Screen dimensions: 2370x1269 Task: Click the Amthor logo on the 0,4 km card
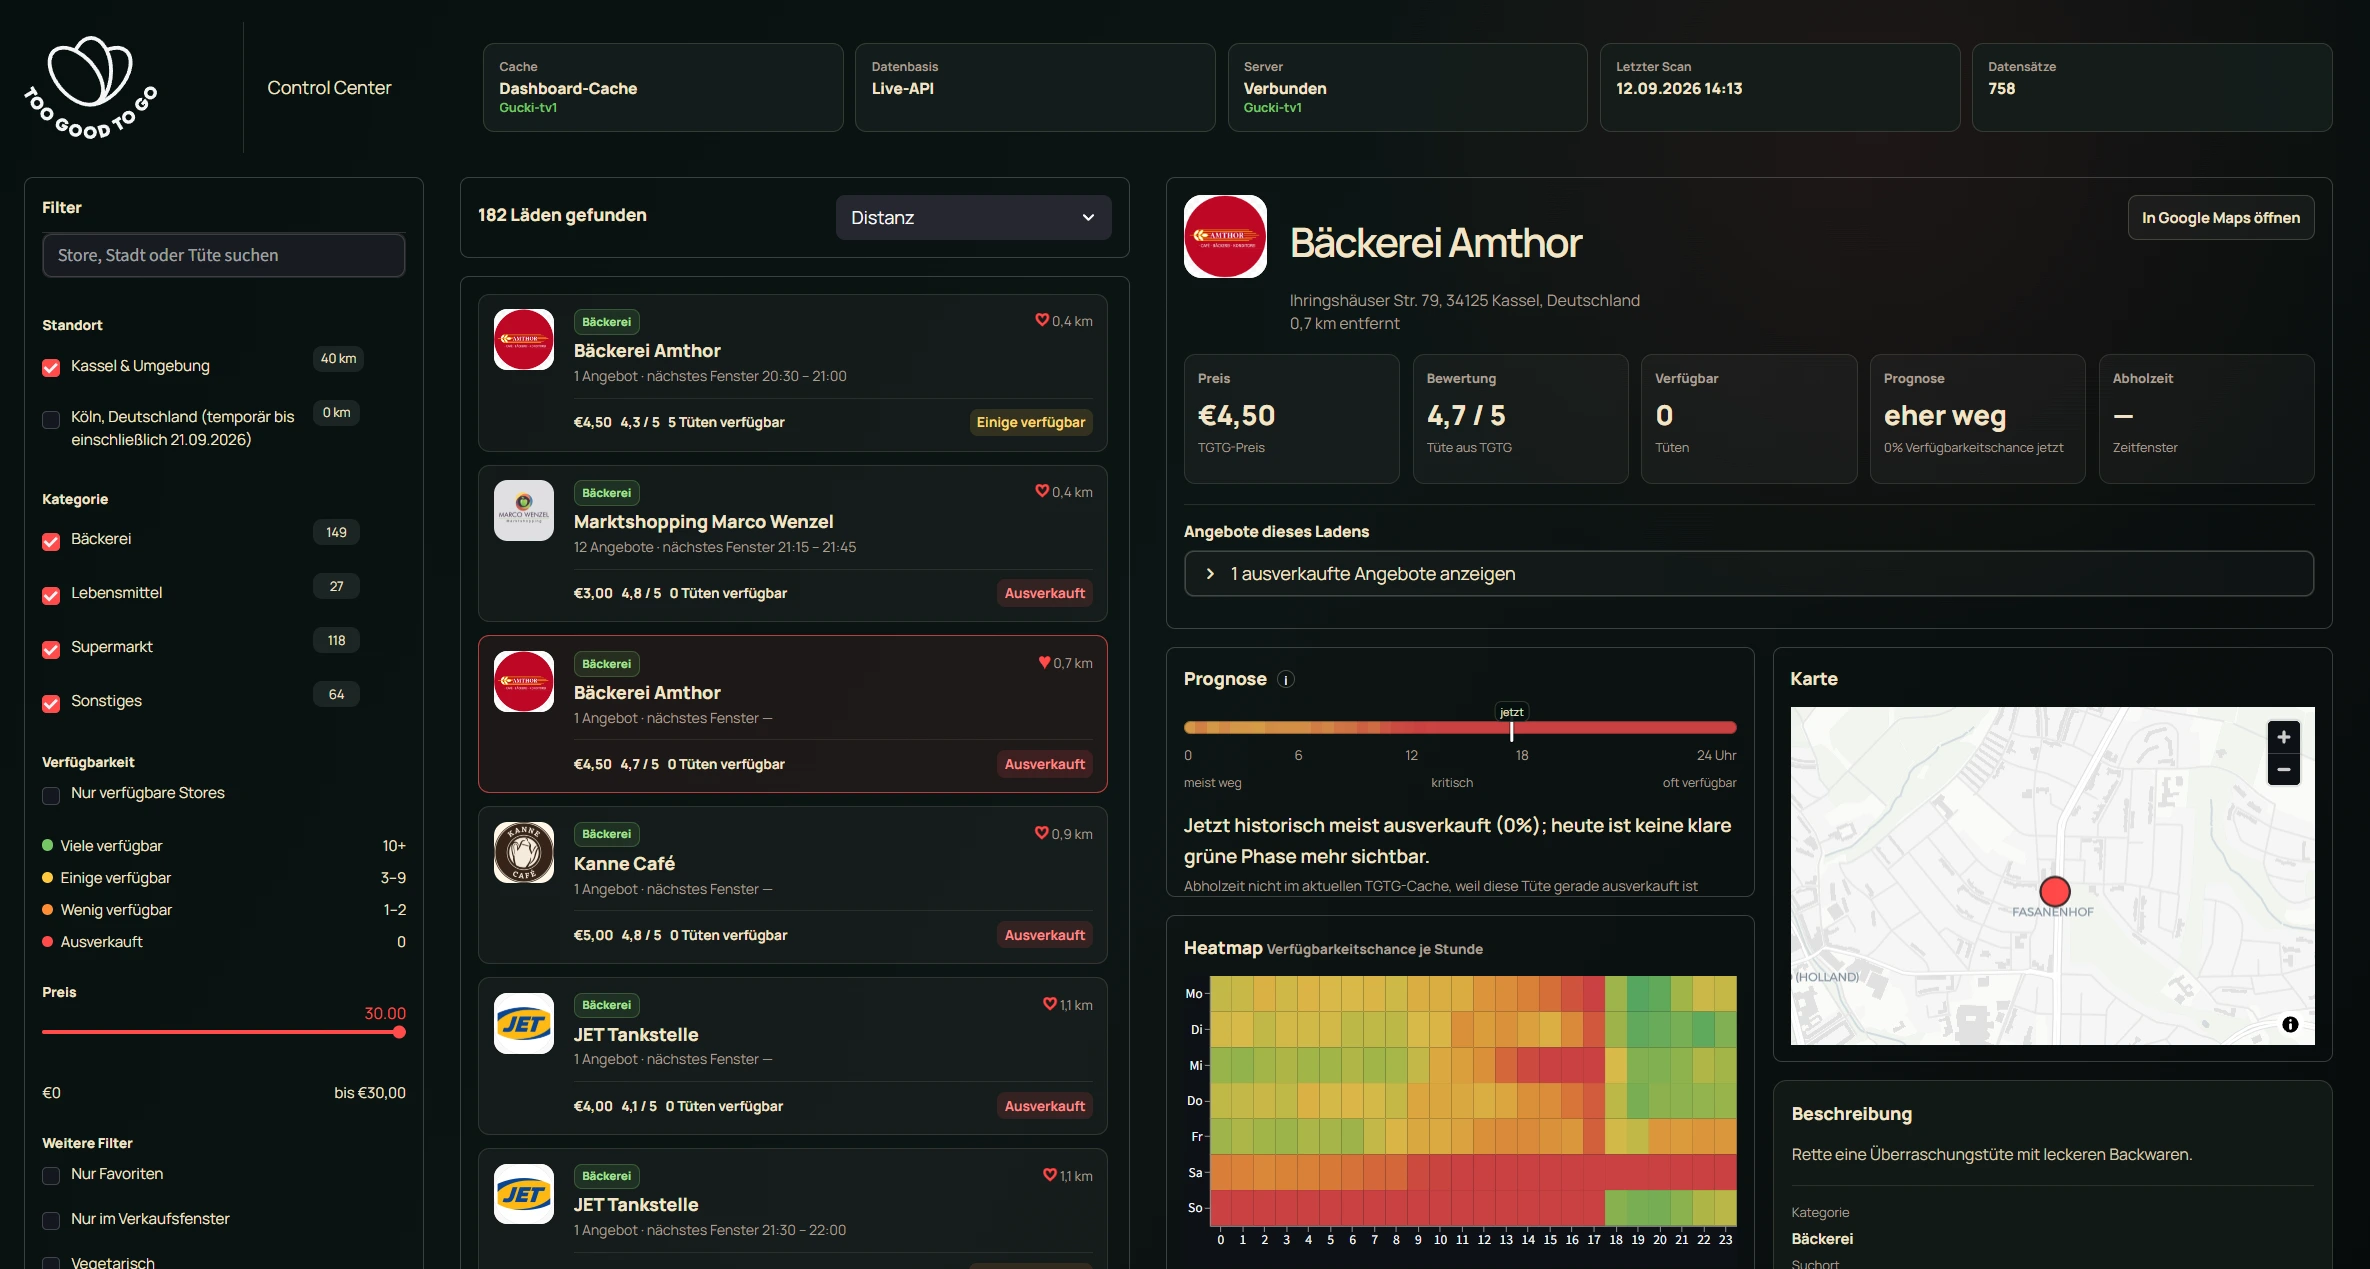tap(524, 340)
